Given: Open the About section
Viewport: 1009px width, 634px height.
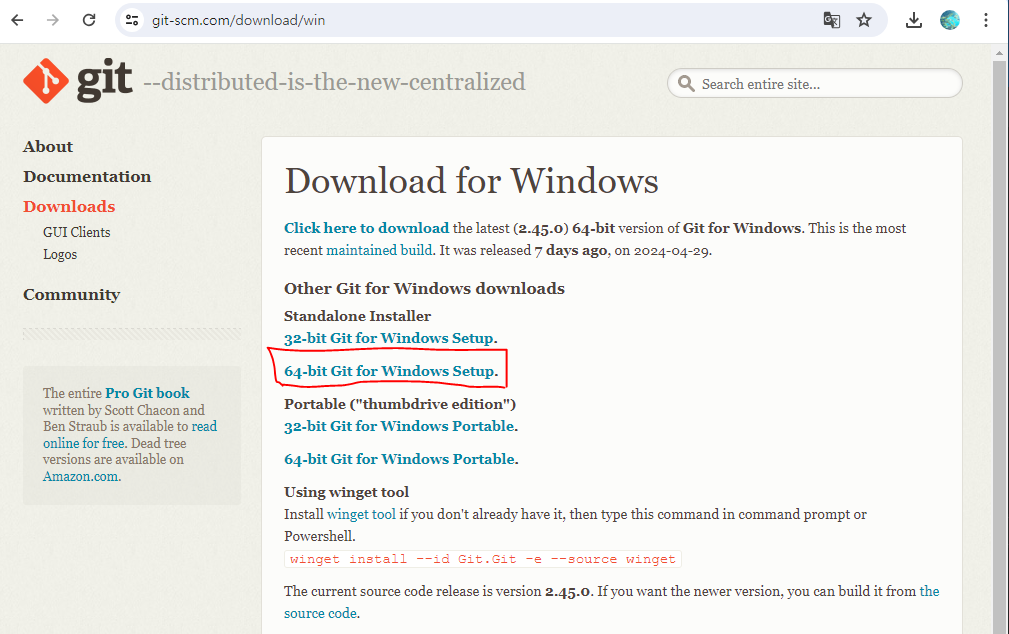Looking at the screenshot, I should point(48,147).
